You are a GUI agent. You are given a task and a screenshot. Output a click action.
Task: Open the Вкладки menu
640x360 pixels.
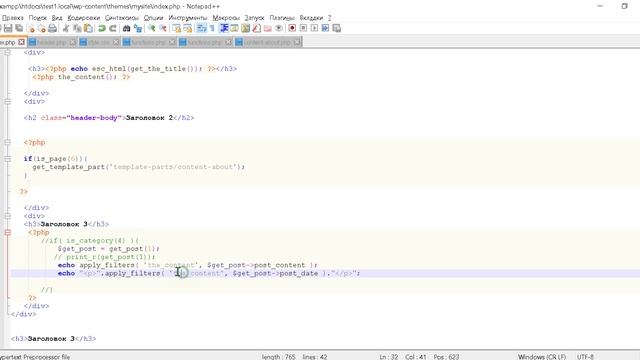[x=311, y=18]
